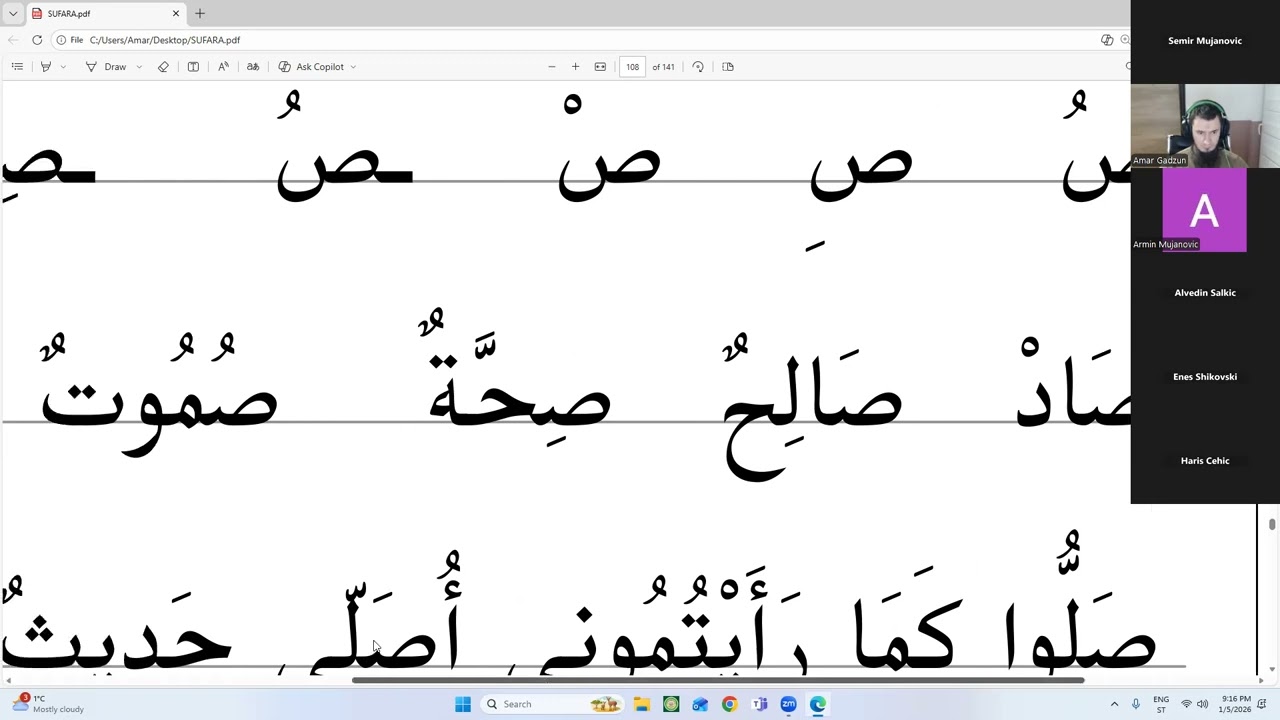Open the table of contents panel
This screenshot has height=720, width=1280.
17,66
